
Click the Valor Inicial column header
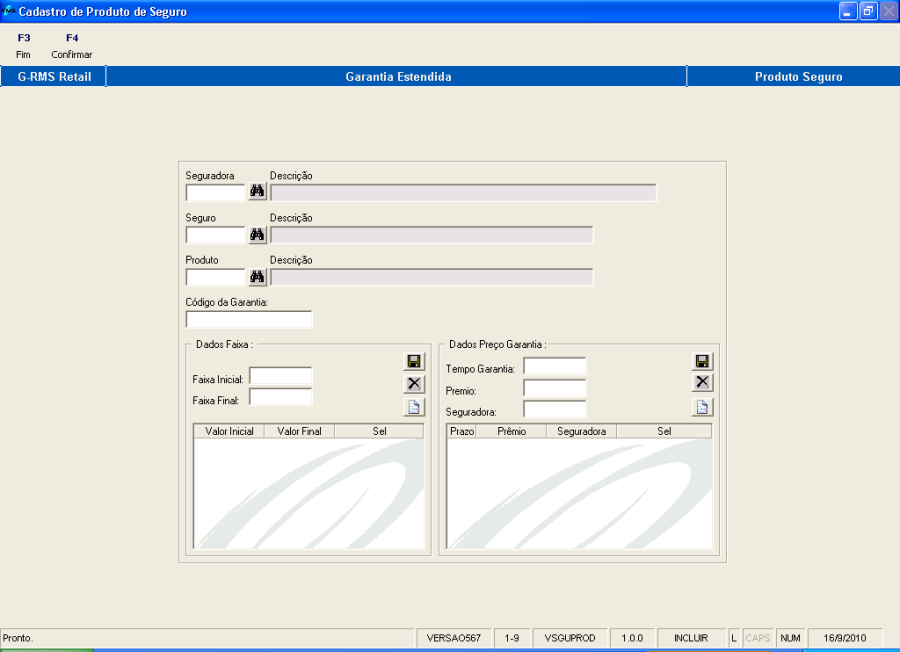pos(229,431)
